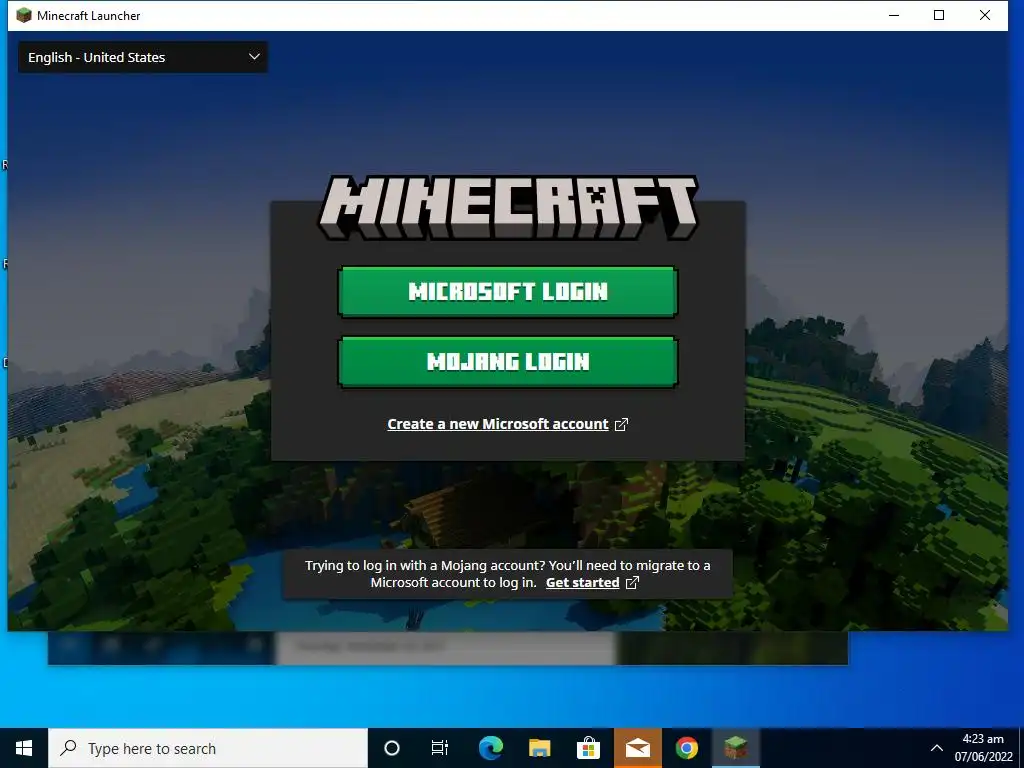Expand the English - United States language dropdown
The height and width of the screenshot is (768, 1024).
pyautogui.click(x=143, y=57)
